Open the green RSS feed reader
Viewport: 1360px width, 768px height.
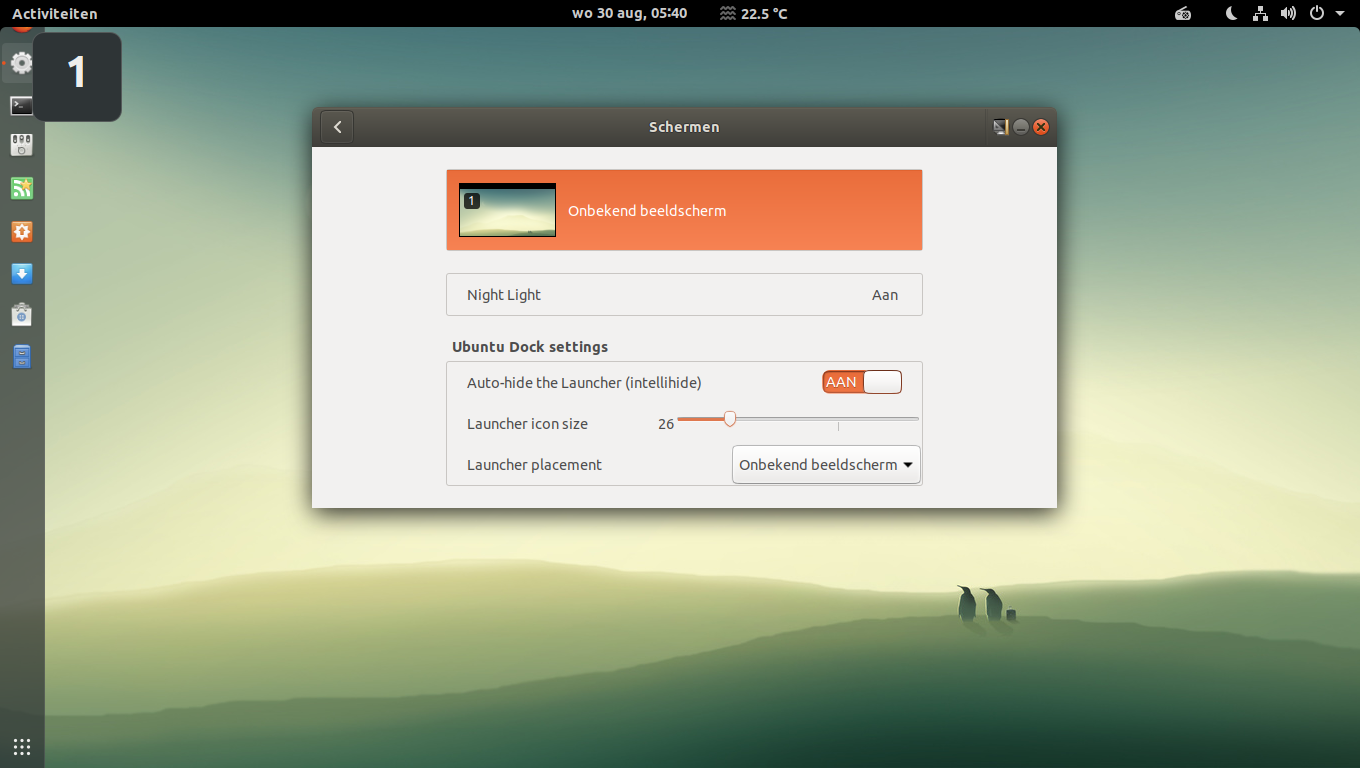pos(22,188)
